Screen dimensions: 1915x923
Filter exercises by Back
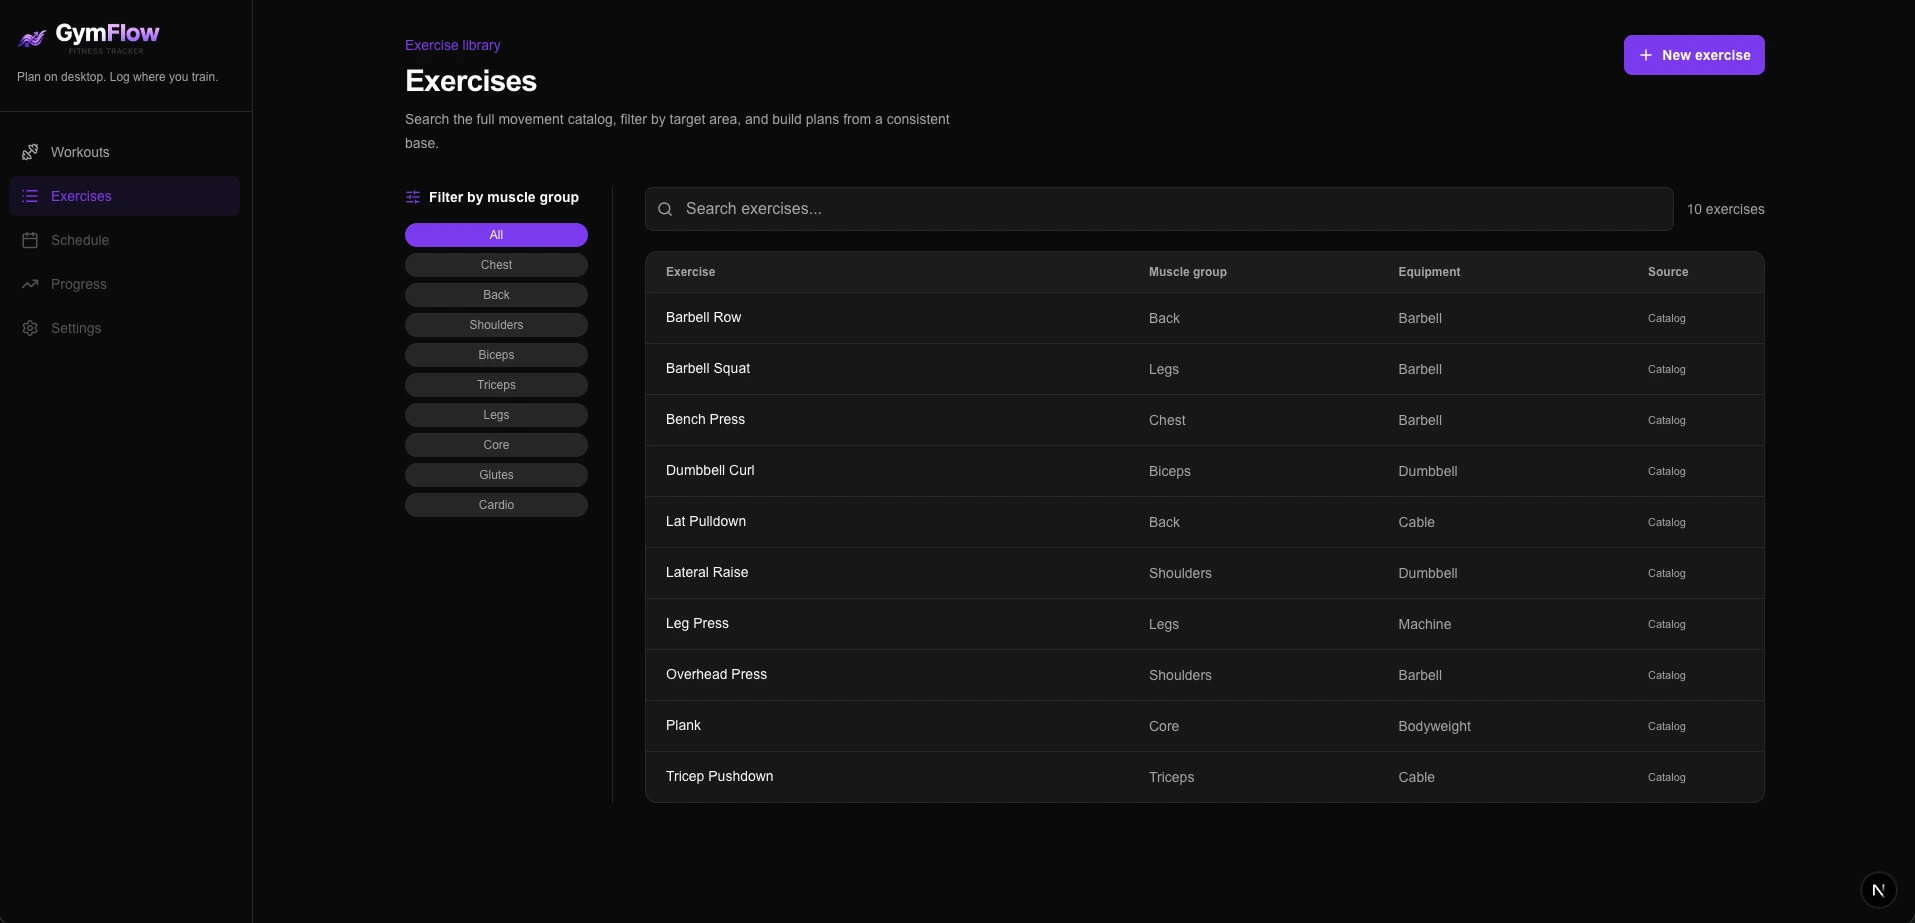496,295
